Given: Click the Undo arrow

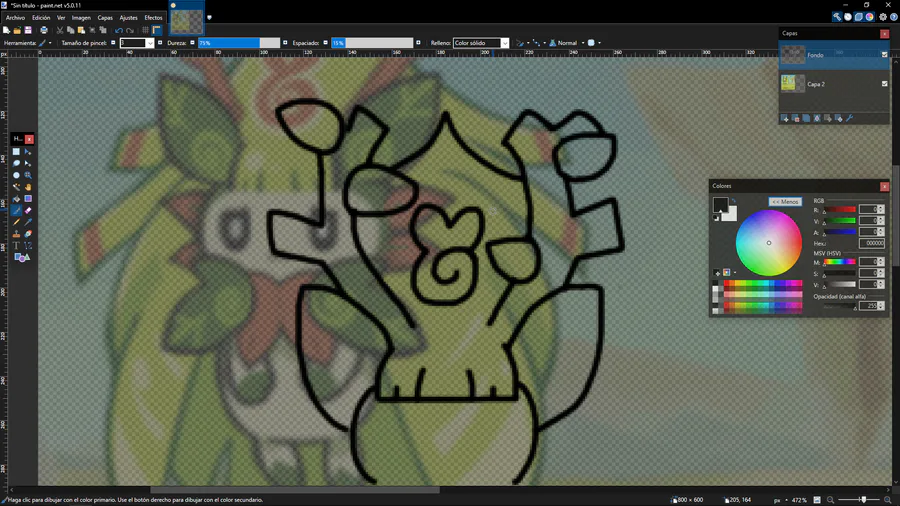Looking at the screenshot, I should pyautogui.click(x=119, y=30).
